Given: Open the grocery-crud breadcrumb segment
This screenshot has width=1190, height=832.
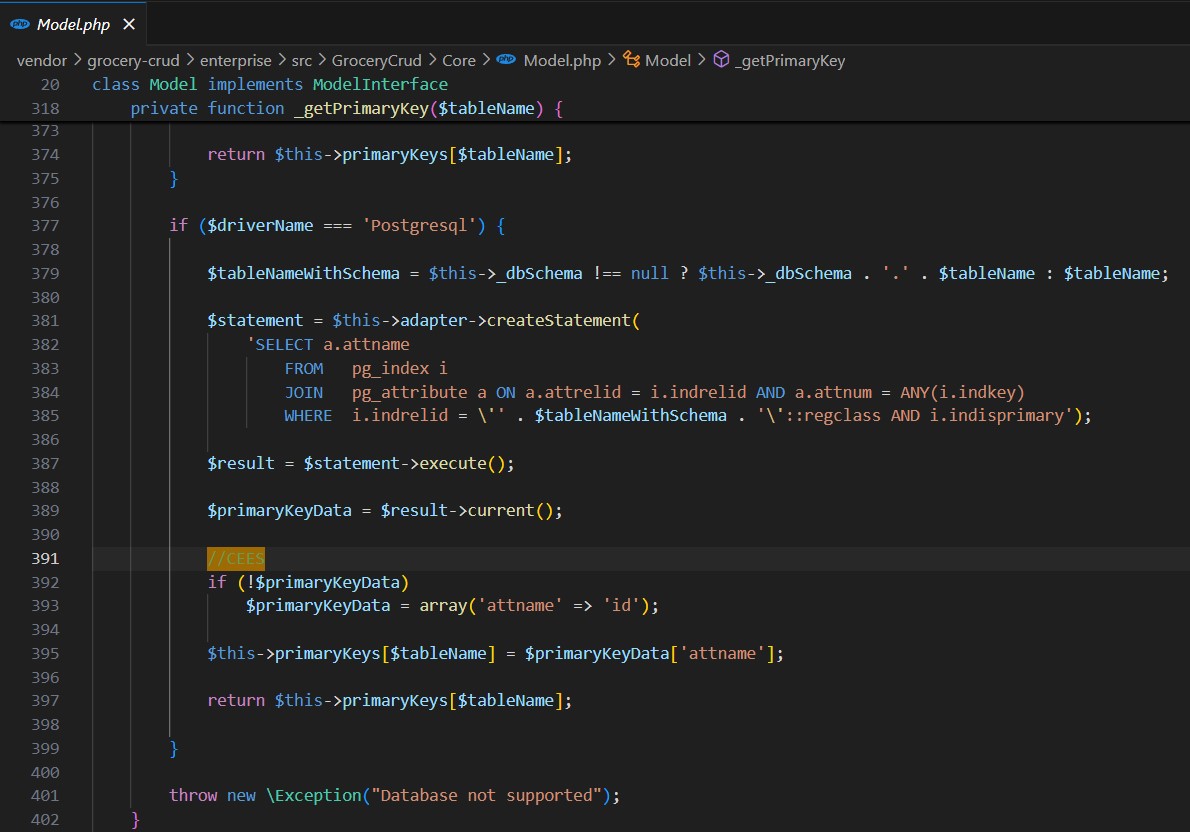Looking at the screenshot, I should [133, 60].
